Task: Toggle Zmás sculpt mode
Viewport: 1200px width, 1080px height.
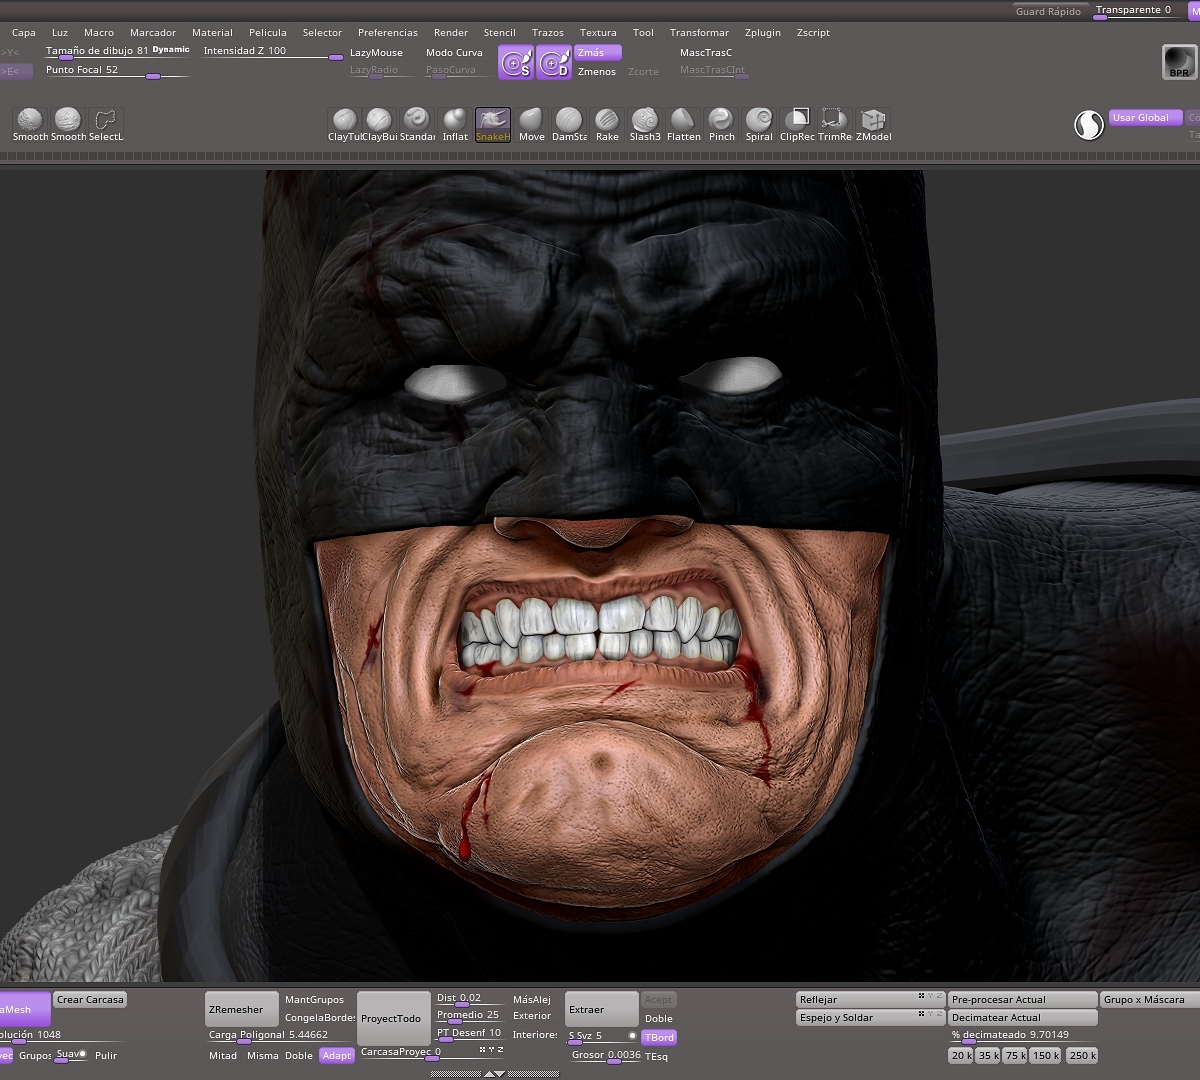Action: click(597, 52)
